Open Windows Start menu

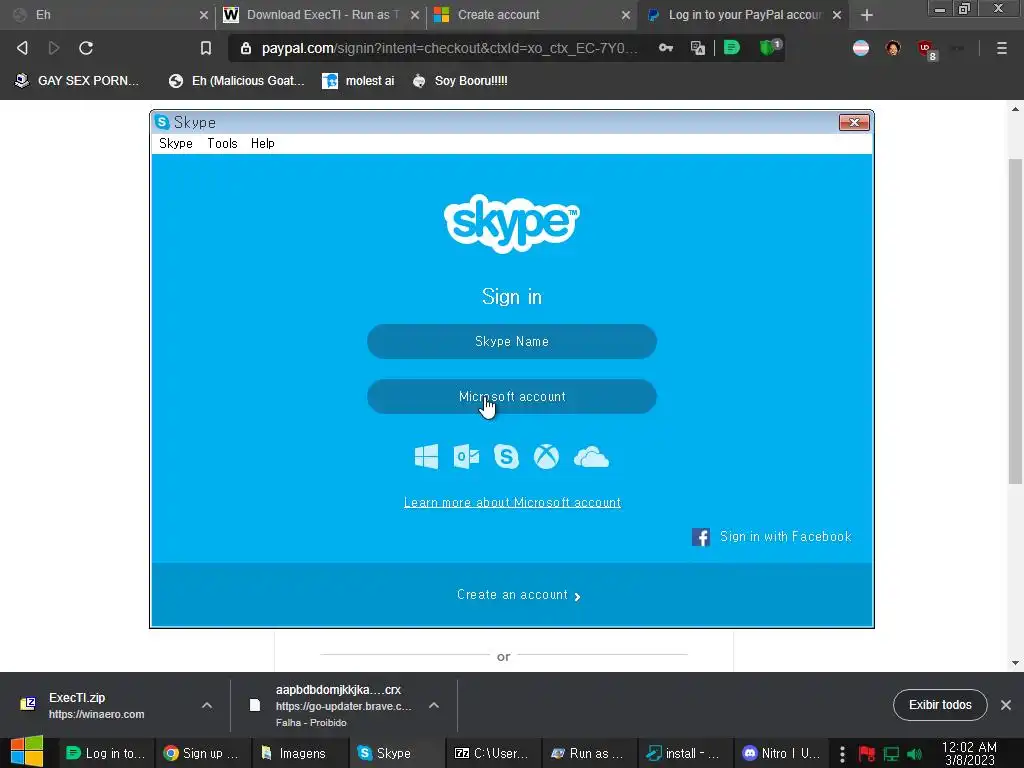[x=27, y=752]
